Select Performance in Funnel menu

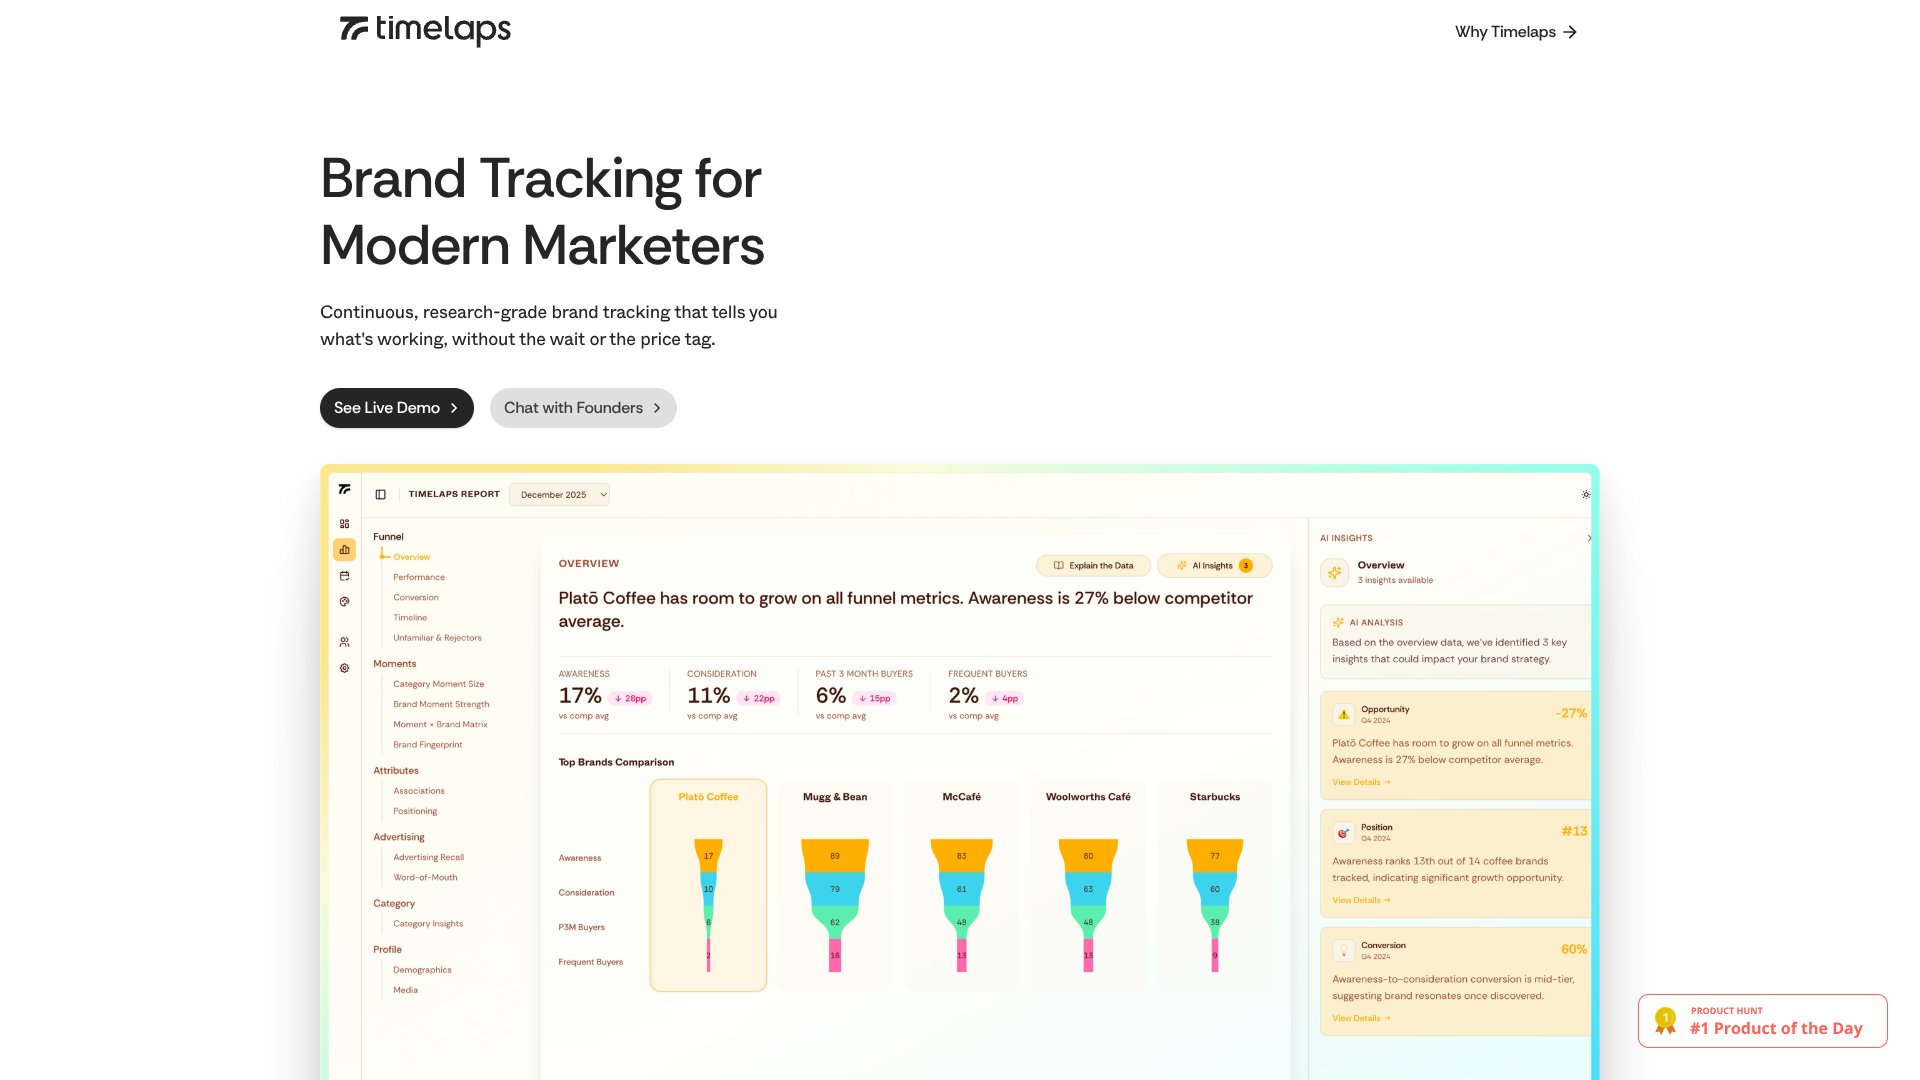pos(418,577)
